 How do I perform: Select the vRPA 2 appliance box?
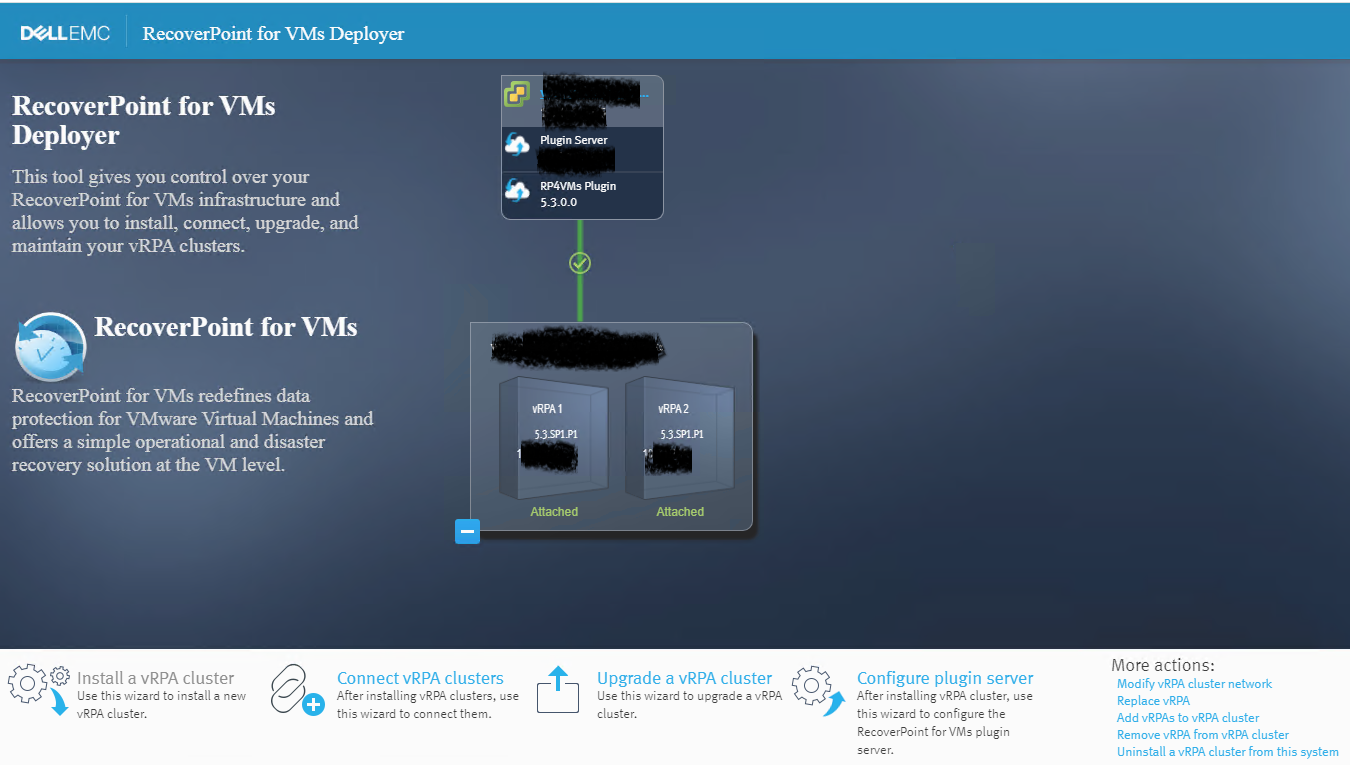pos(680,436)
